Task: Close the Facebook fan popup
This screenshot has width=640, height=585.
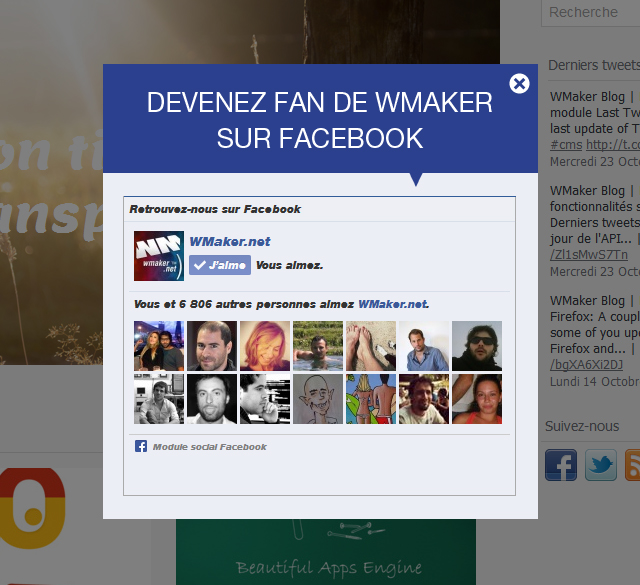Action: coord(519,84)
